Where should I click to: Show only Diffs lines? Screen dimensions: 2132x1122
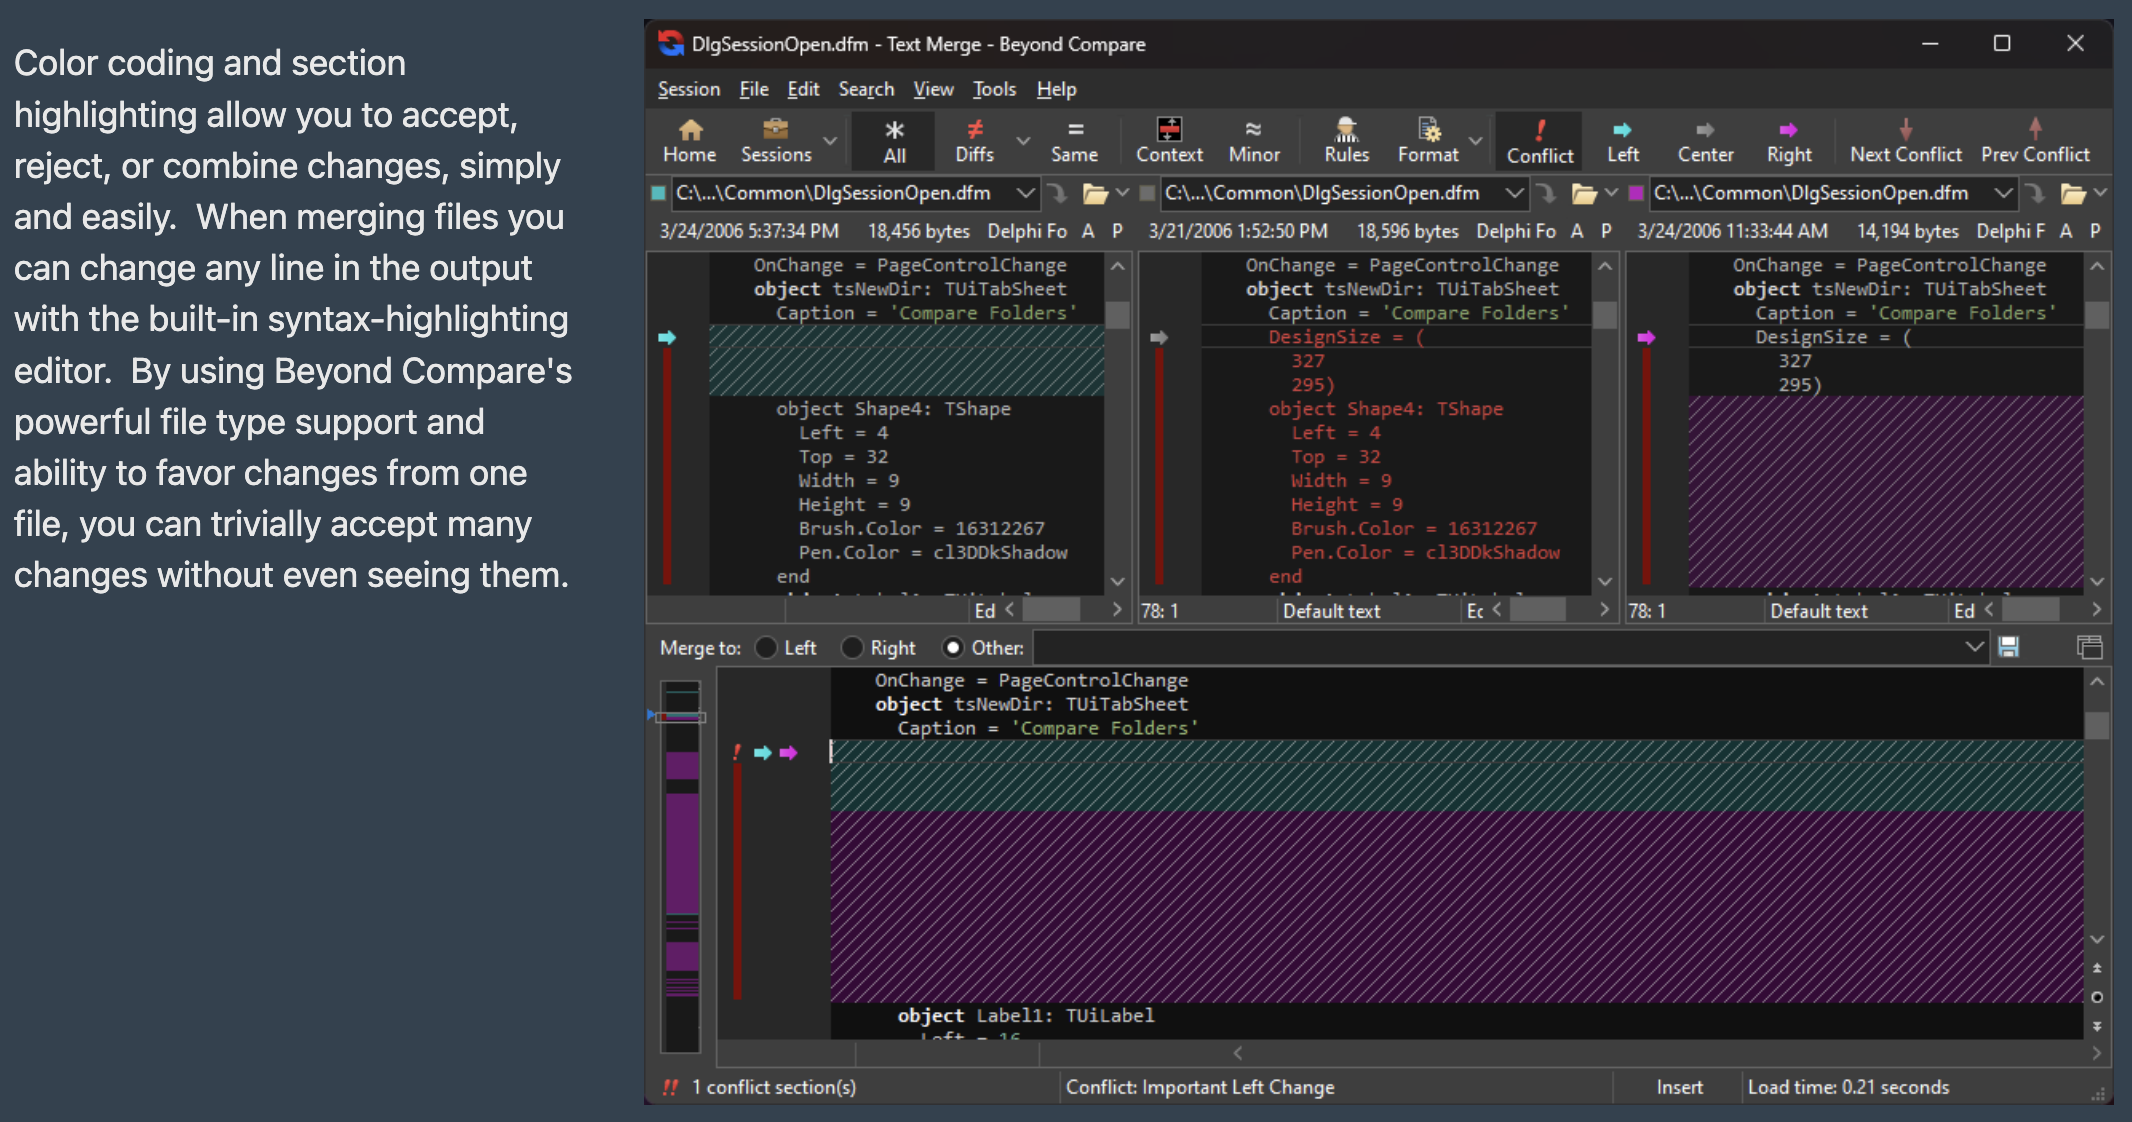click(x=974, y=141)
